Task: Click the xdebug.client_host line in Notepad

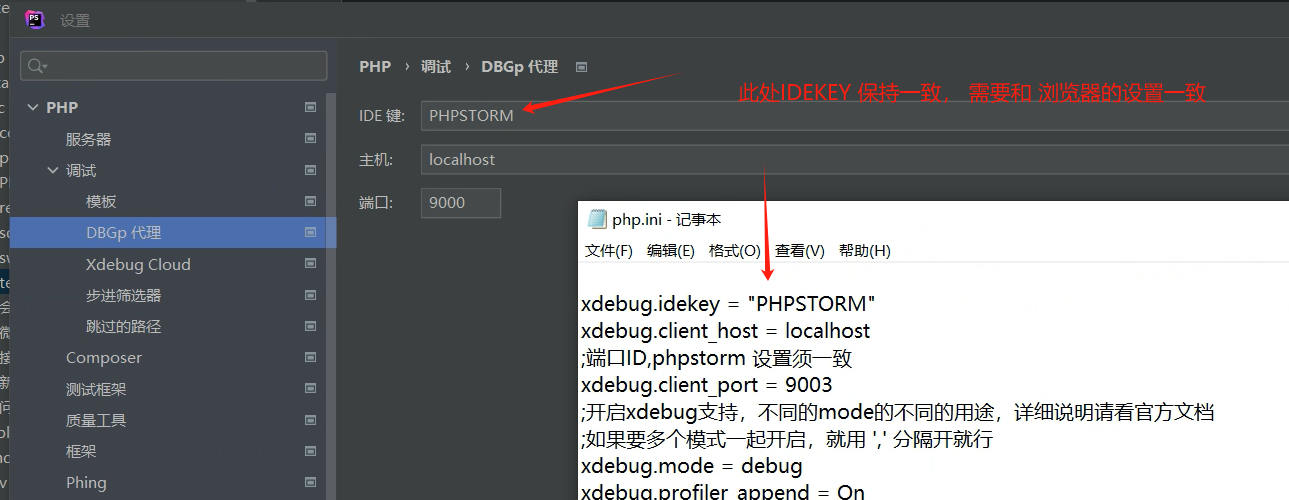Action: tap(726, 330)
